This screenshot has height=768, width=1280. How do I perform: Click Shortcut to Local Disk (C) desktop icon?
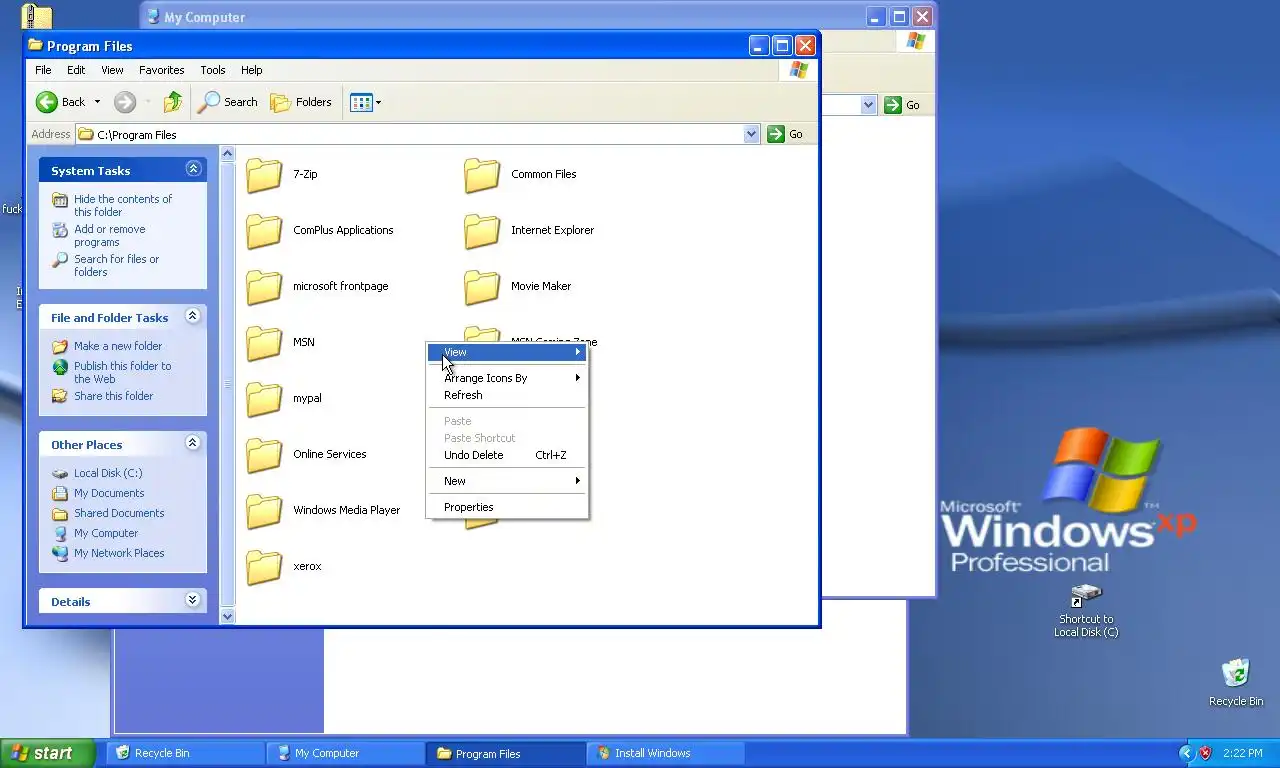[x=1086, y=610]
